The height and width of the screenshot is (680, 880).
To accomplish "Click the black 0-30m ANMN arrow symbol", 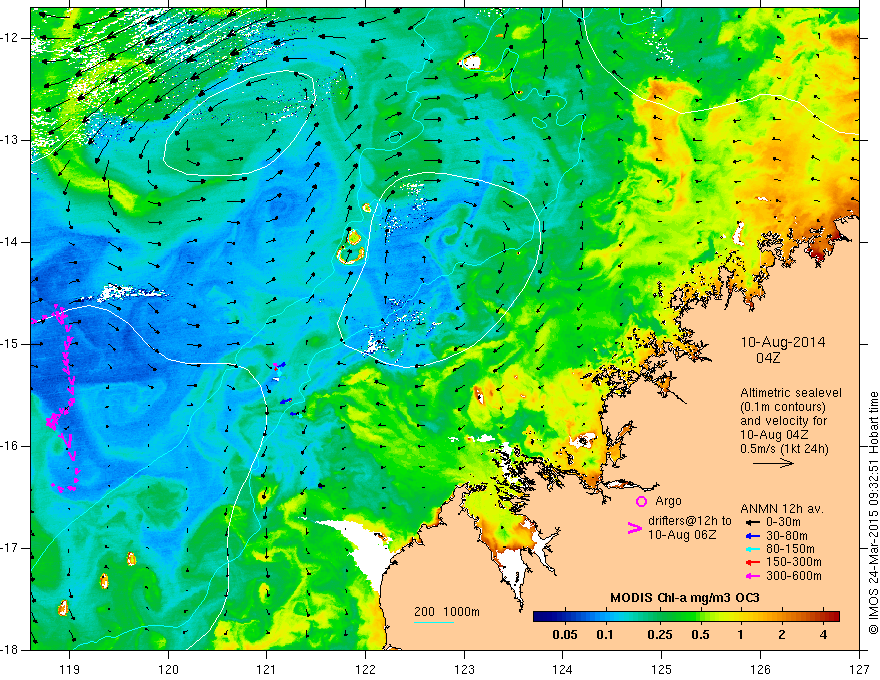I will pos(753,522).
